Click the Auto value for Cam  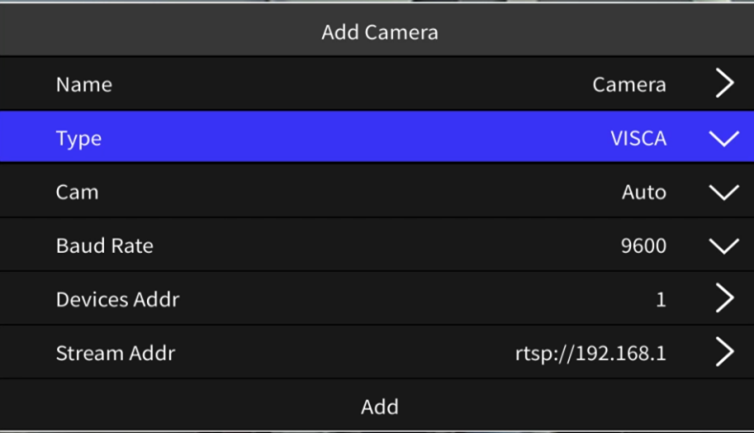(644, 193)
